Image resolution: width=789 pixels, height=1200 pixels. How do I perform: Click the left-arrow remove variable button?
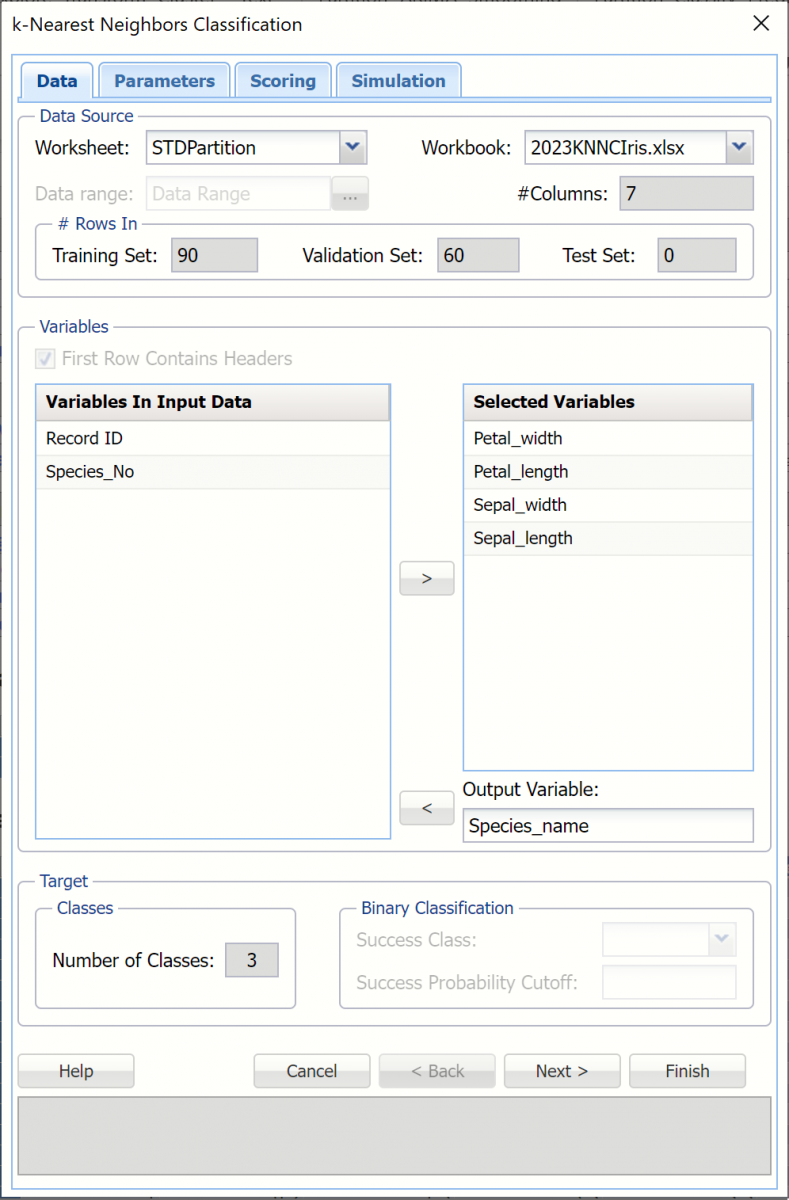(426, 808)
